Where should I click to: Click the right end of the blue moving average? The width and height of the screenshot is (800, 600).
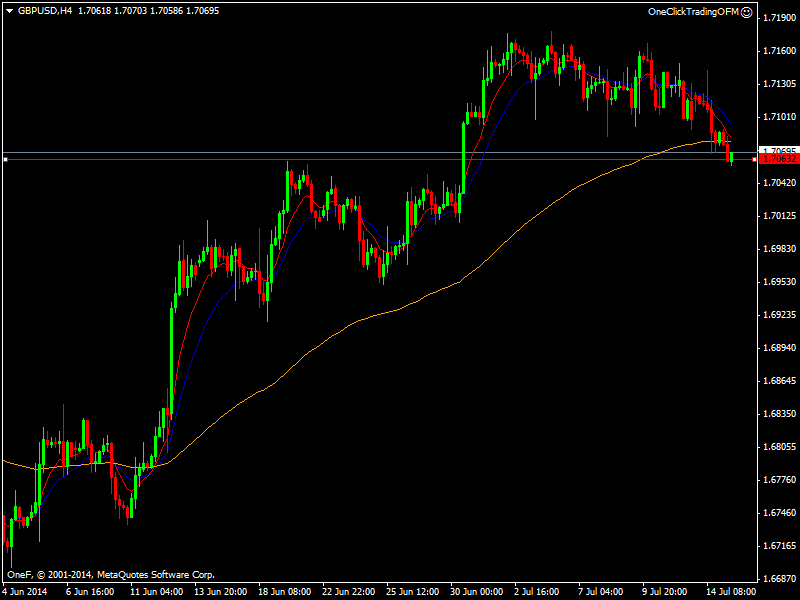point(730,121)
